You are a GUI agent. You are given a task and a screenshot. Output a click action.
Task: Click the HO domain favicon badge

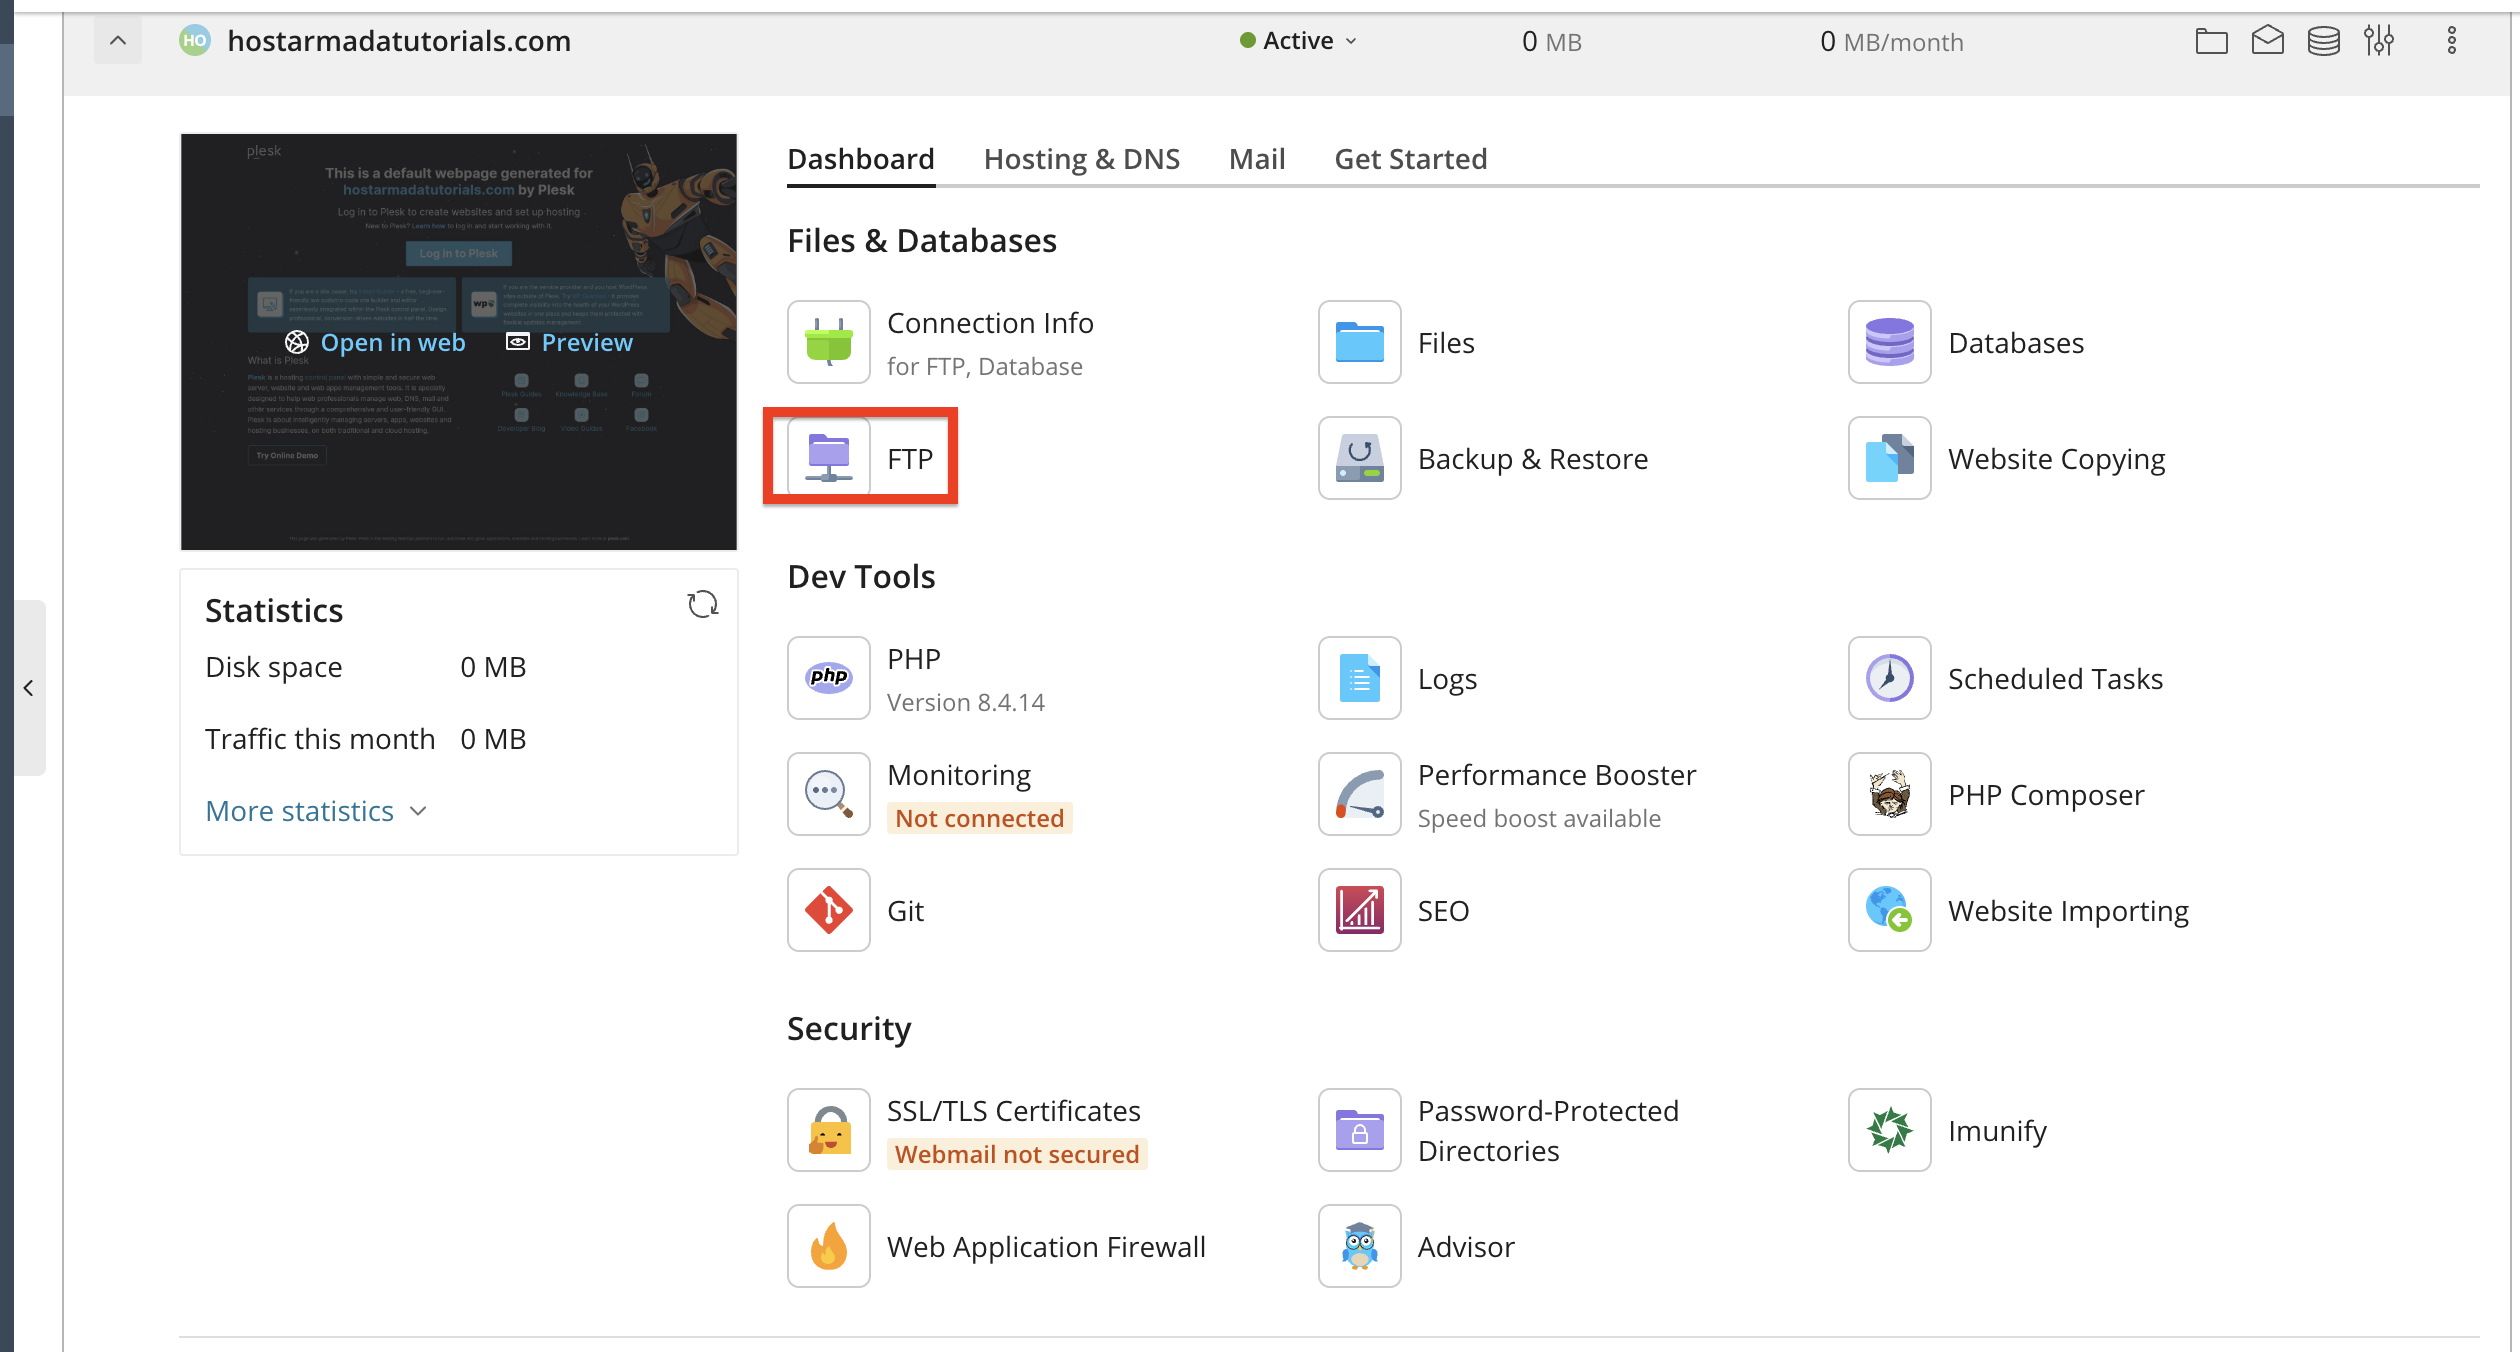point(195,41)
